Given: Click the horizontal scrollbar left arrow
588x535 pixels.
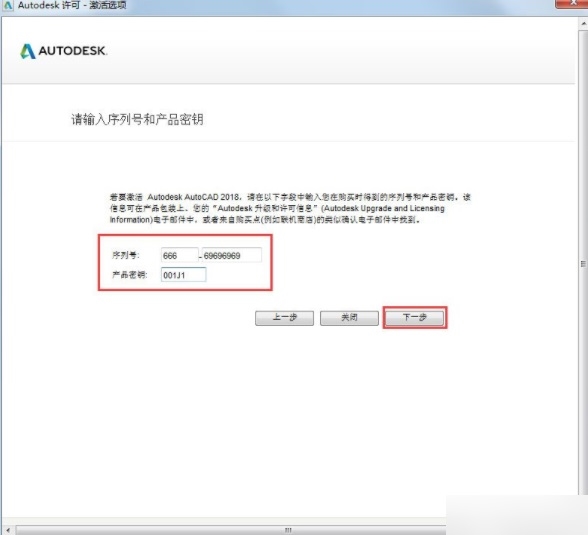Looking at the screenshot, I should [x=8, y=530].
